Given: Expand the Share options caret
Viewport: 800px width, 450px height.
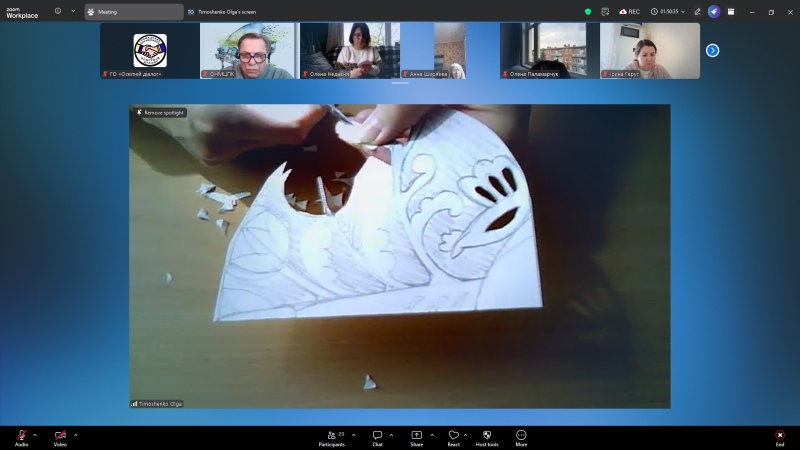Looking at the screenshot, I should (x=431, y=435).
